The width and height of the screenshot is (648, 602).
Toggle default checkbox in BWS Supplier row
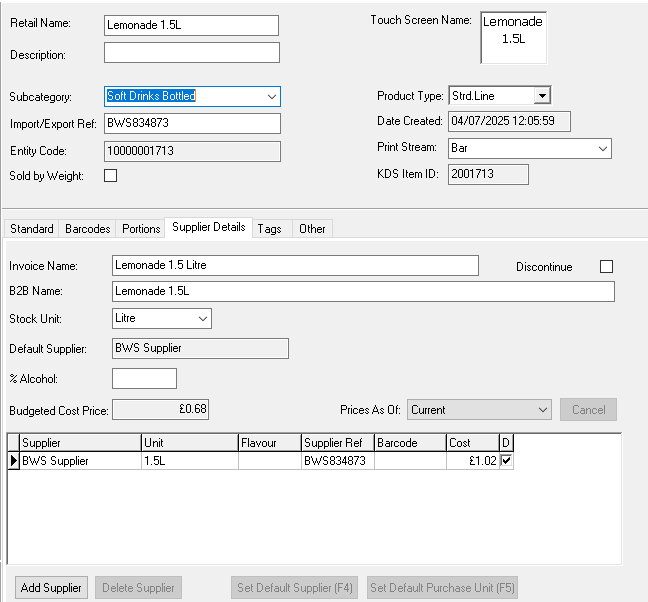point(506,461)
